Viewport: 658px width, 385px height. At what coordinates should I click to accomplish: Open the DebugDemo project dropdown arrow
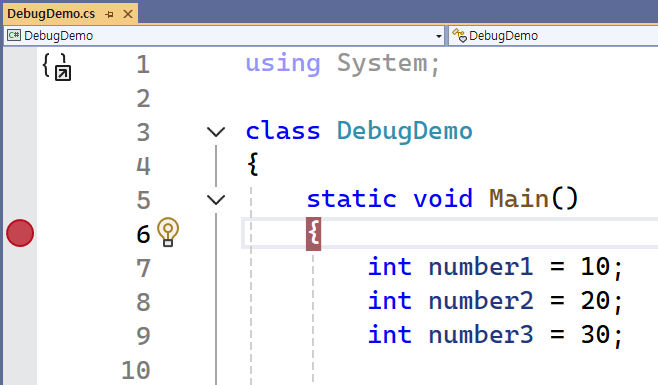tap(439, 37)
